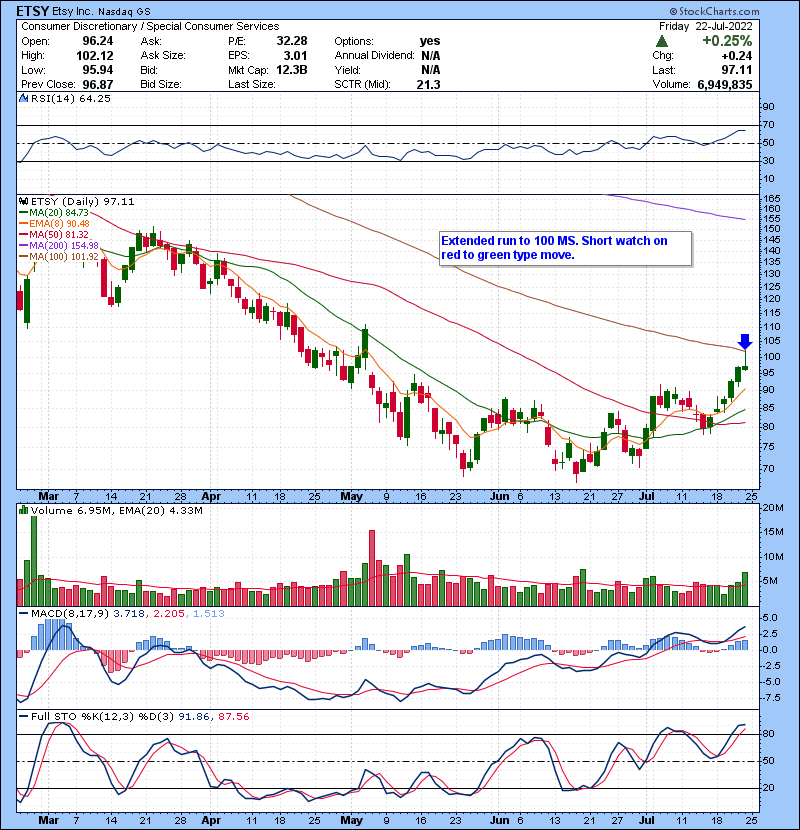Click the green up-triangle change indicator
Image resolution: width=800 pixels, height=830 pixels.
click(661, 41)
